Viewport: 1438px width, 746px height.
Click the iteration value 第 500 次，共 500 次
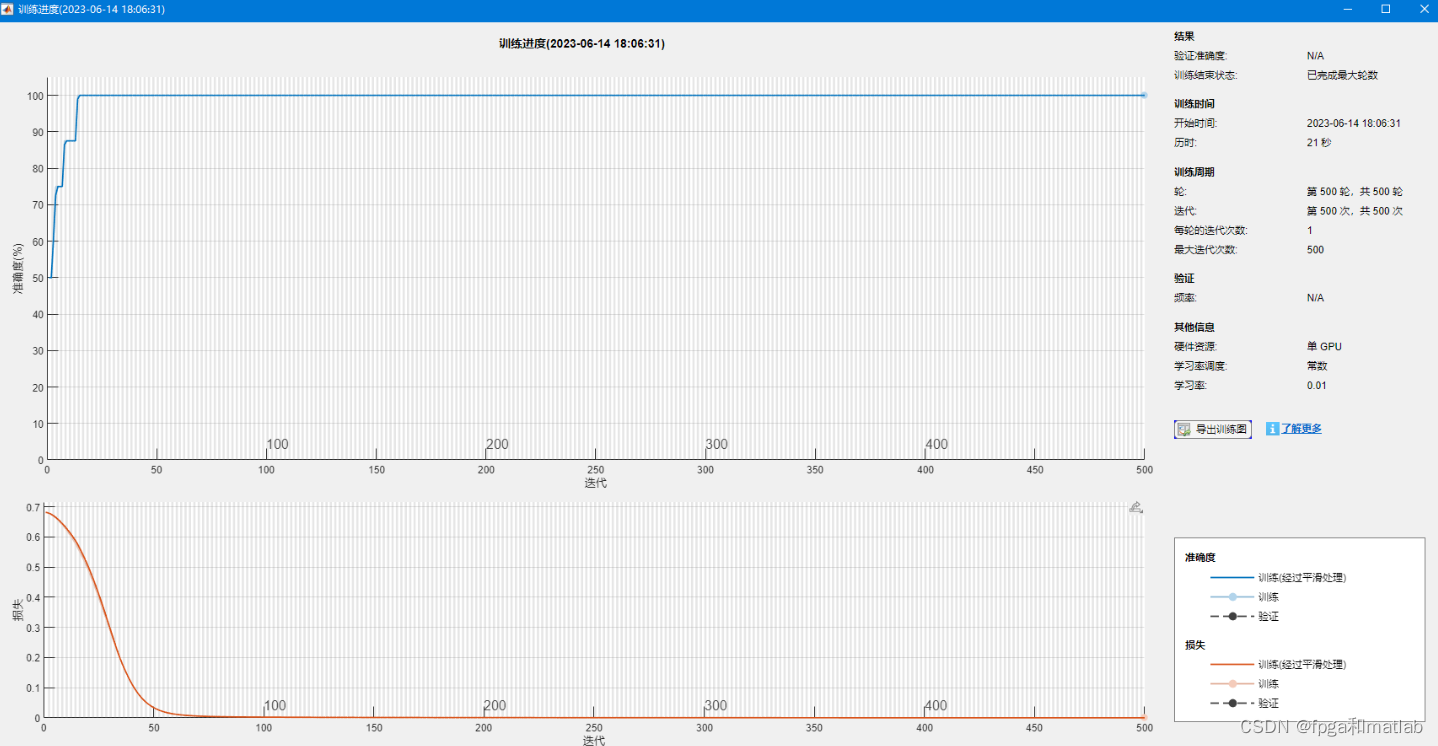click(1355, 211)
